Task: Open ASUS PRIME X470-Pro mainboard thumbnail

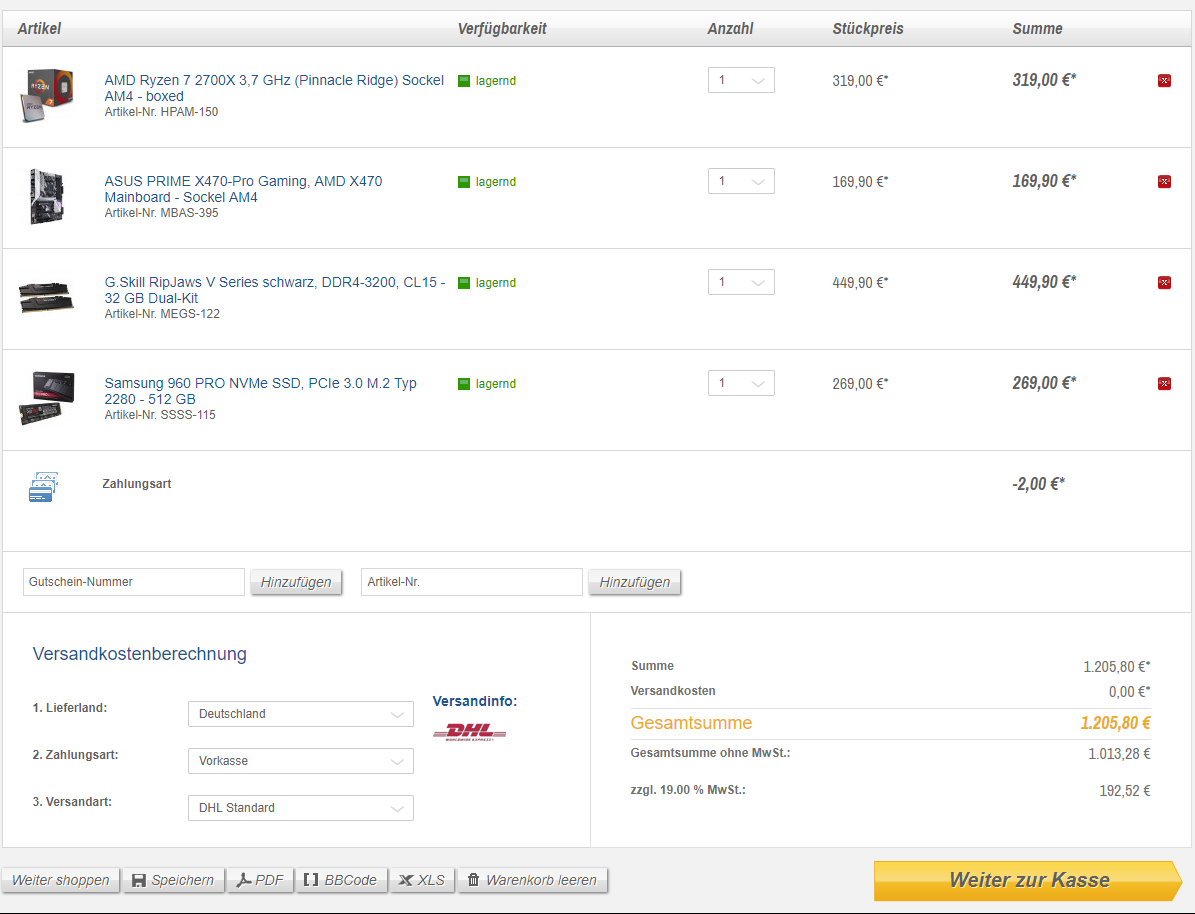Action: [46, 197]
